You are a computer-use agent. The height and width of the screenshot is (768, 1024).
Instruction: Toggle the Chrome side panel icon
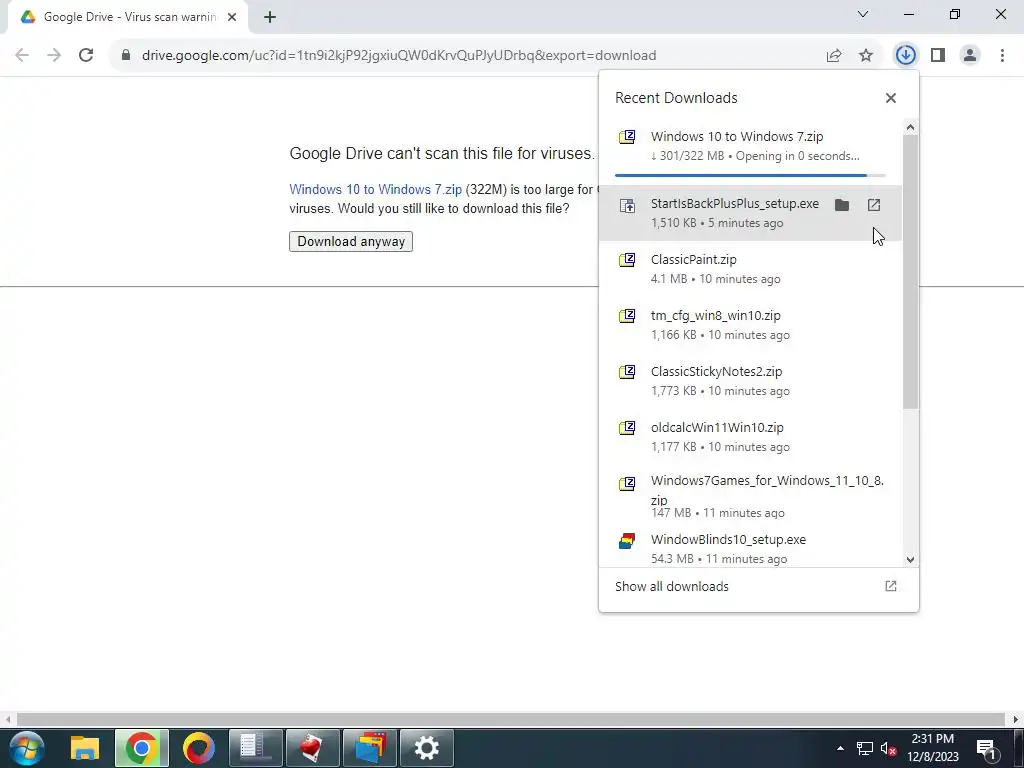[x=938, y=56]
